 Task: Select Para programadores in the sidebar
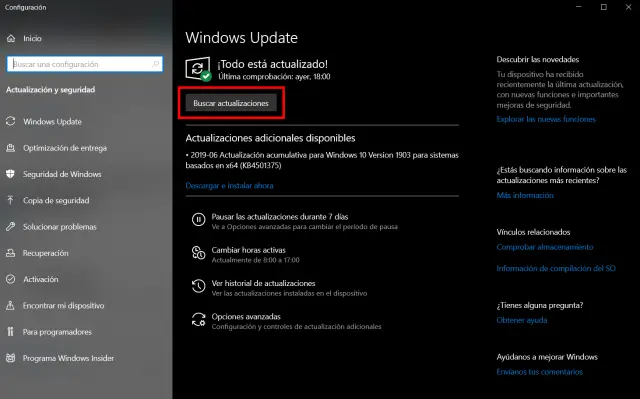57,332
